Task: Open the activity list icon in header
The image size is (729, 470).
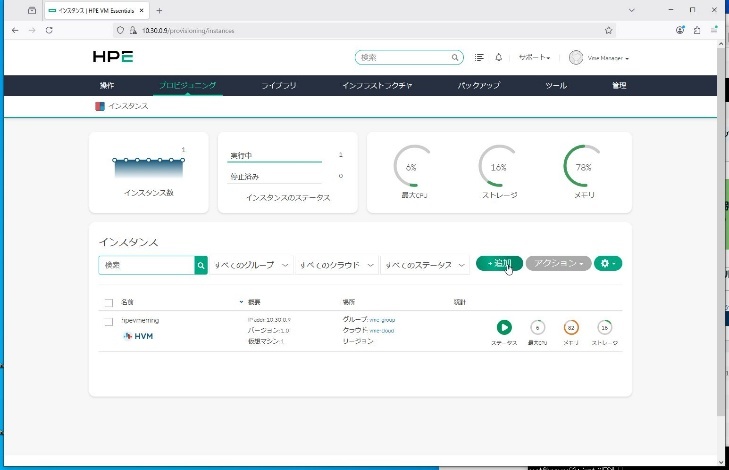Action: tap(481, 58)
